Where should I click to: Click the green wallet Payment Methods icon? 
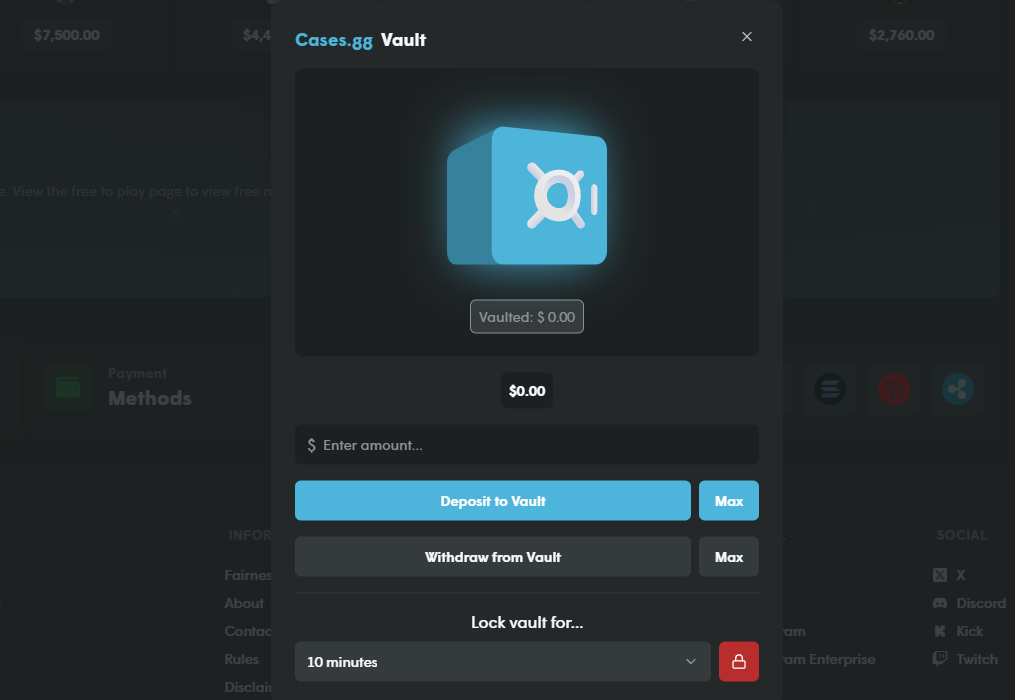68,388
